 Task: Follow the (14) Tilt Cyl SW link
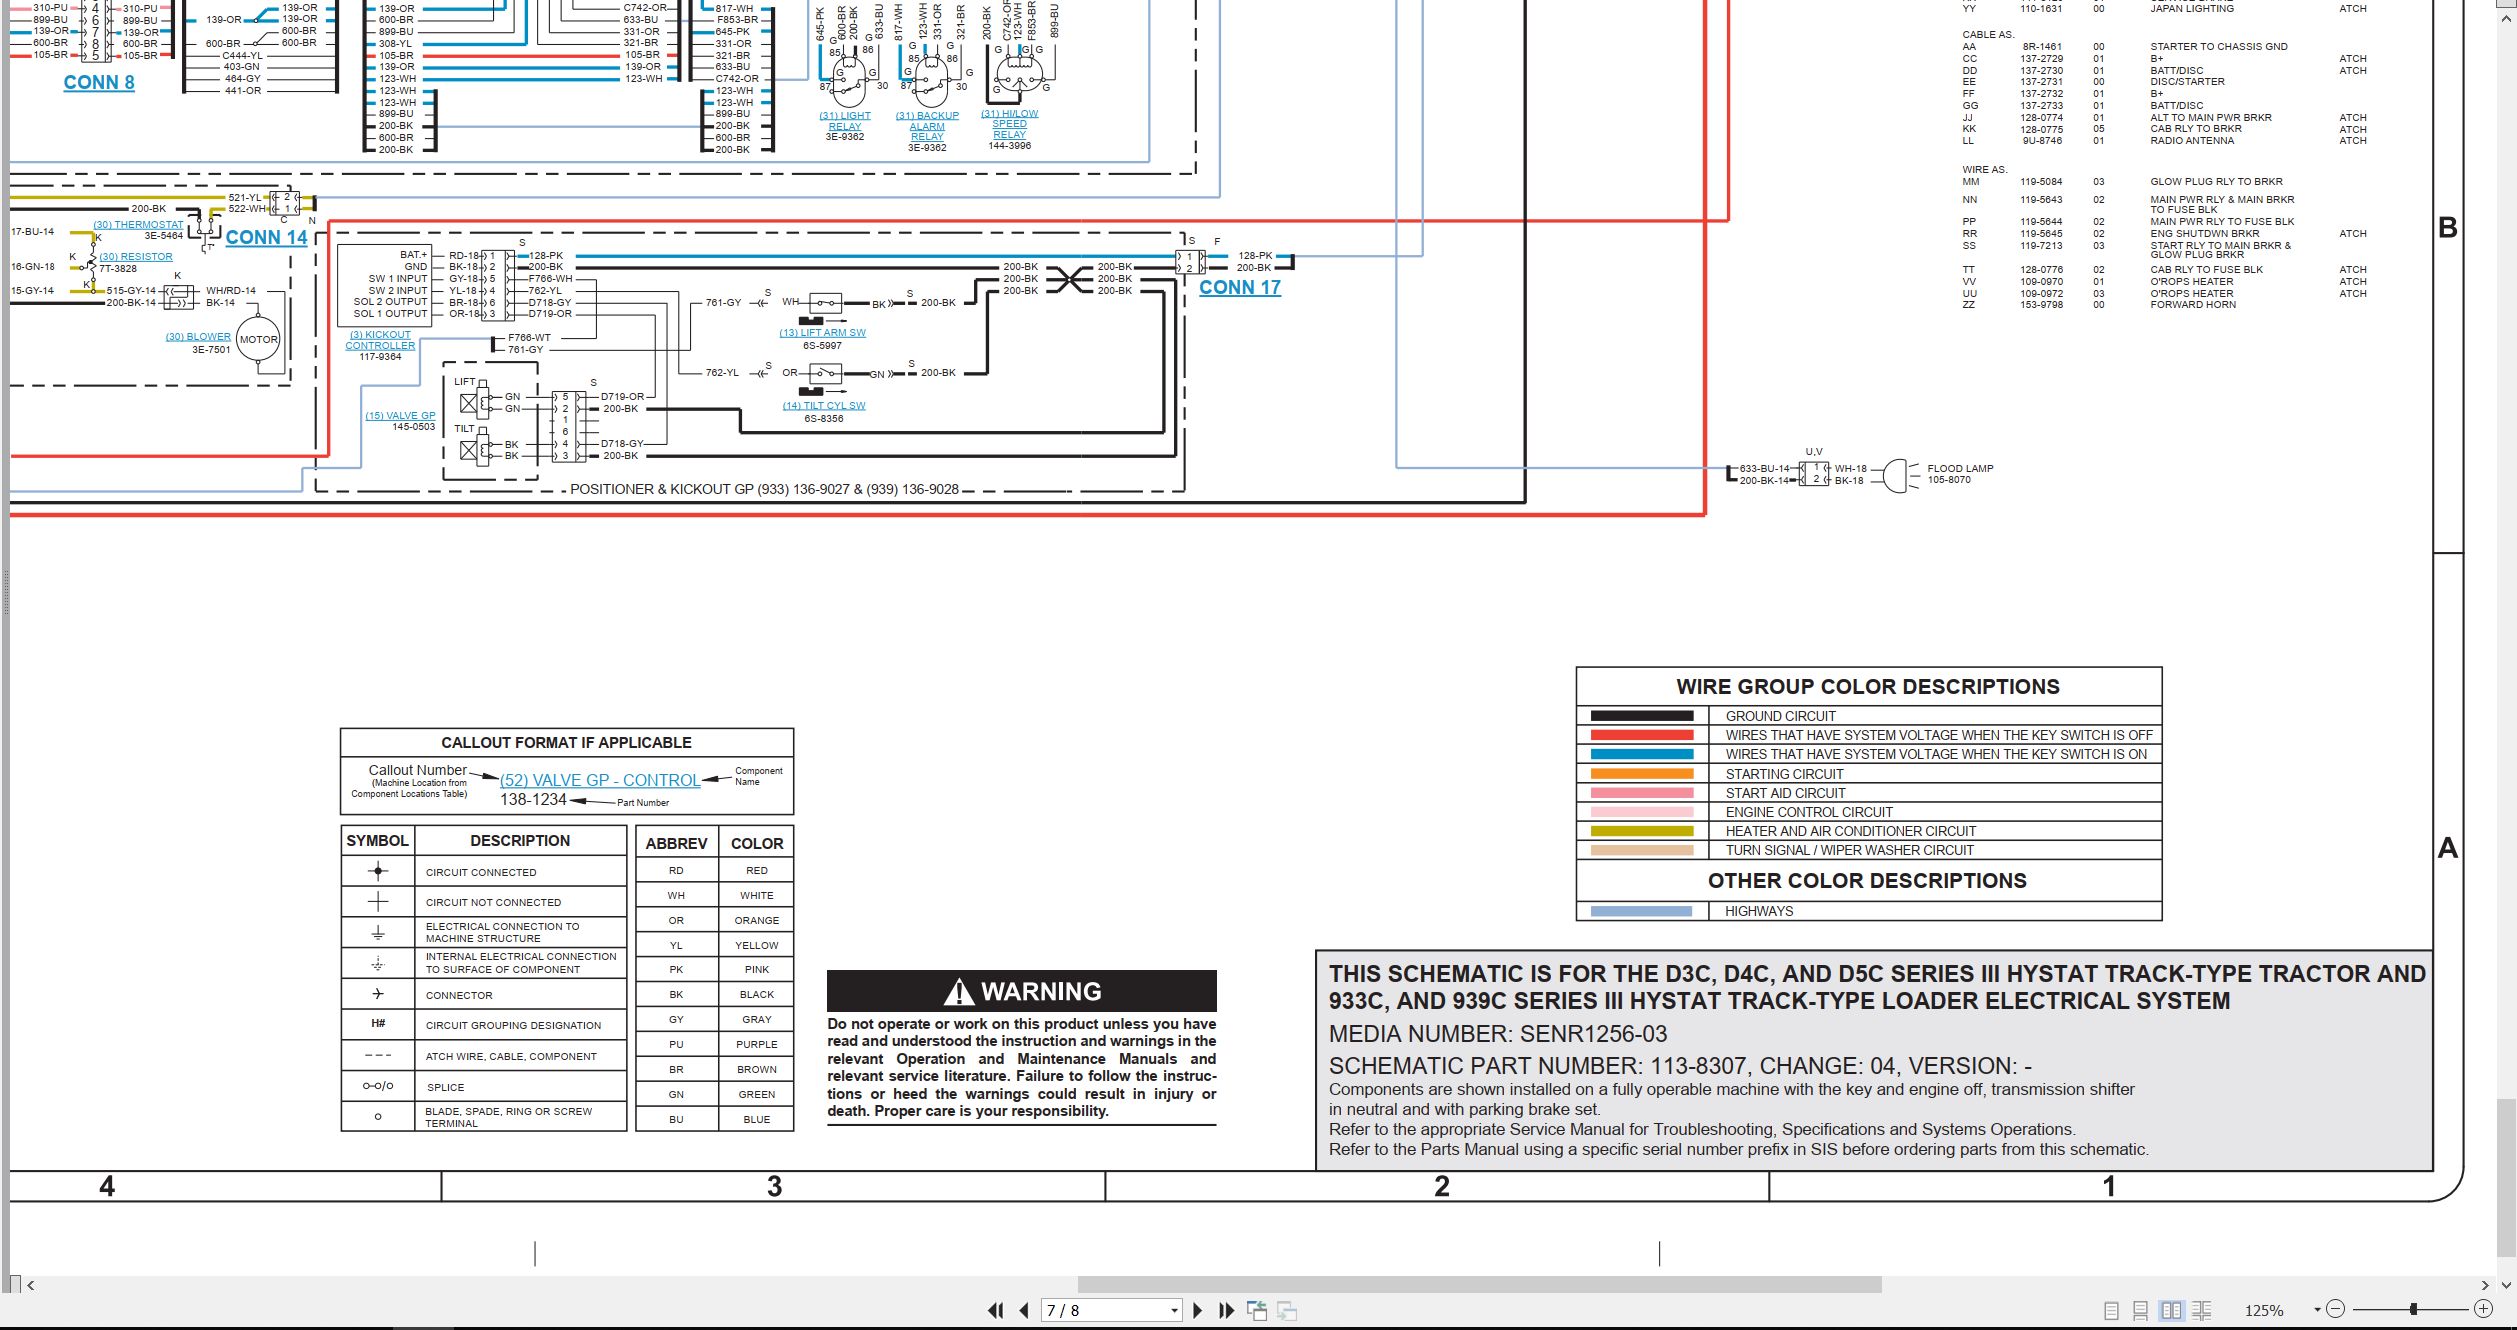(824, 406)
